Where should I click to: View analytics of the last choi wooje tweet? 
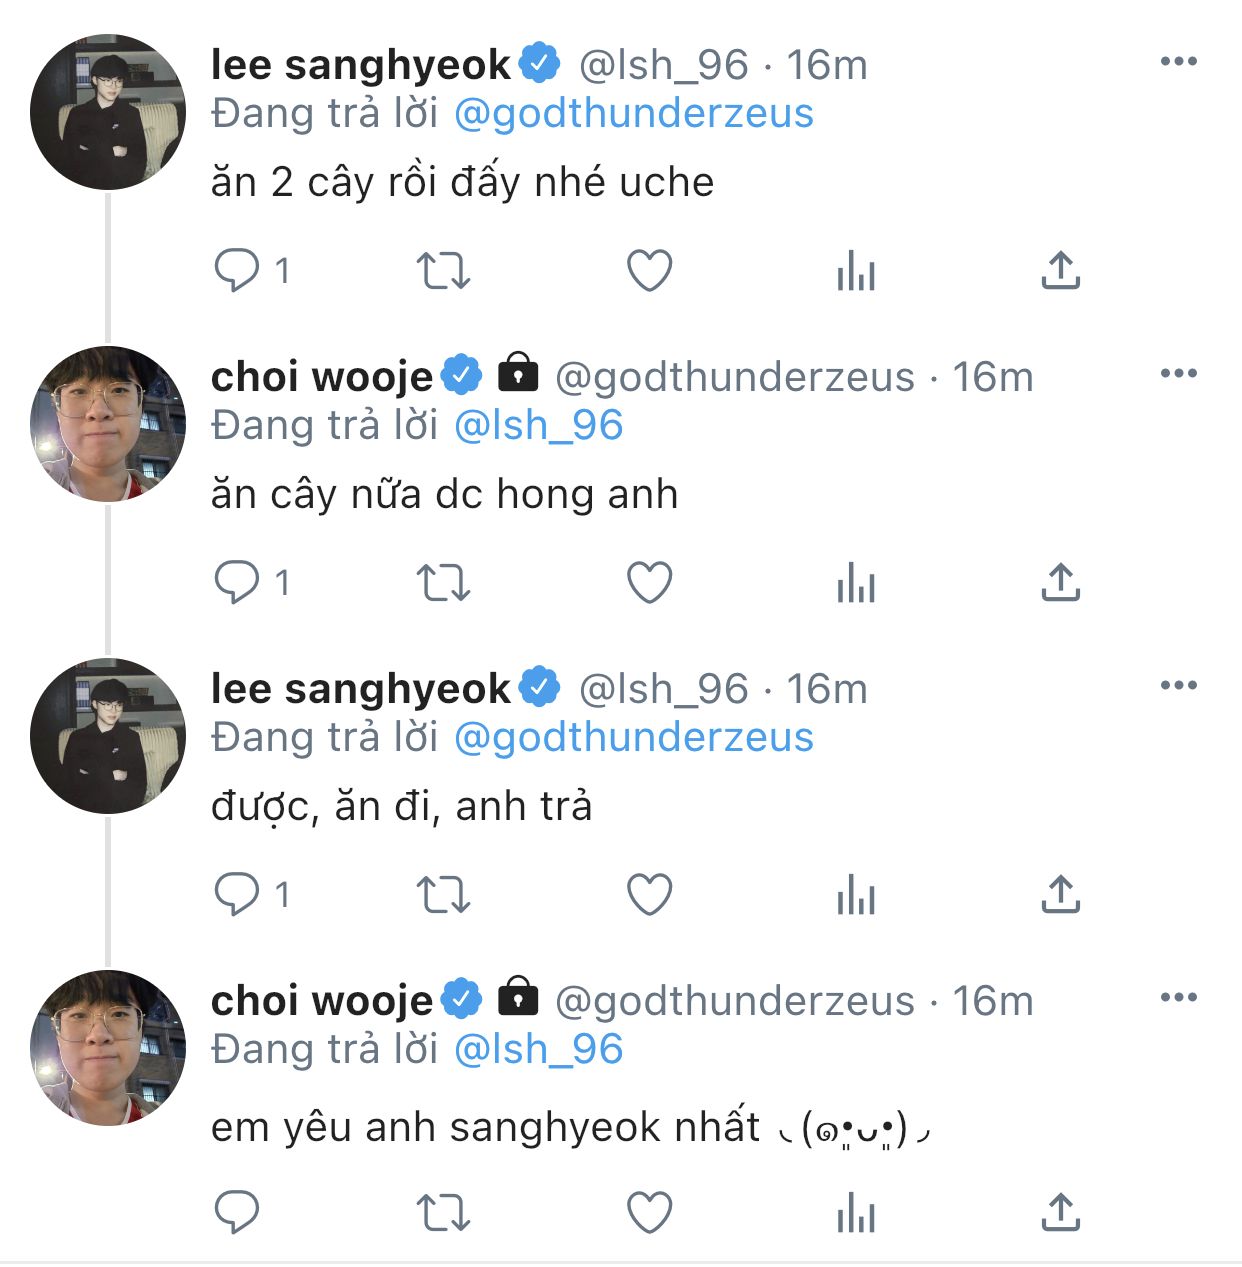point(856,1213)
